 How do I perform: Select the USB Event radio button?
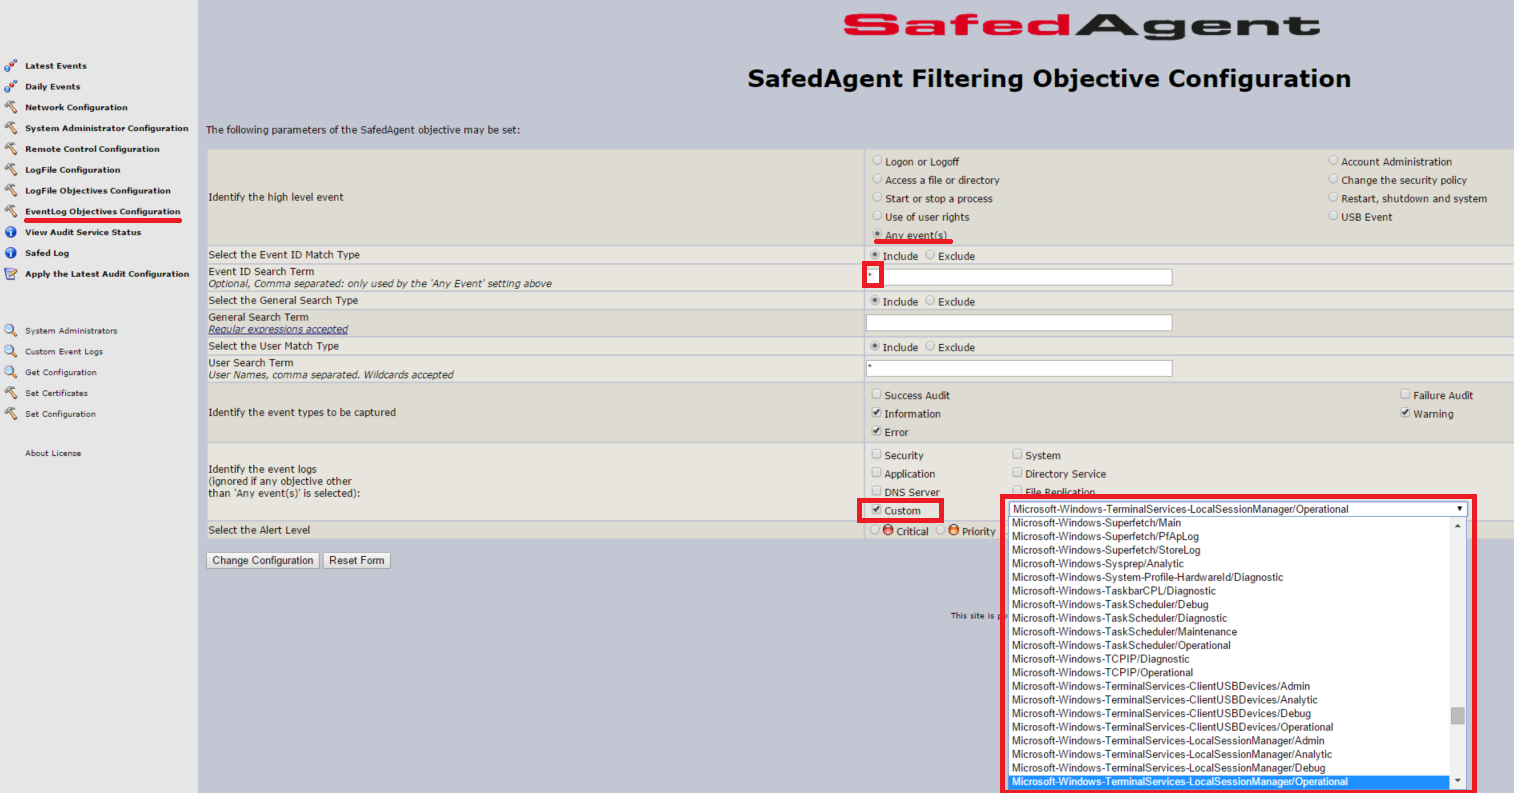click(x=1333, y=216)
